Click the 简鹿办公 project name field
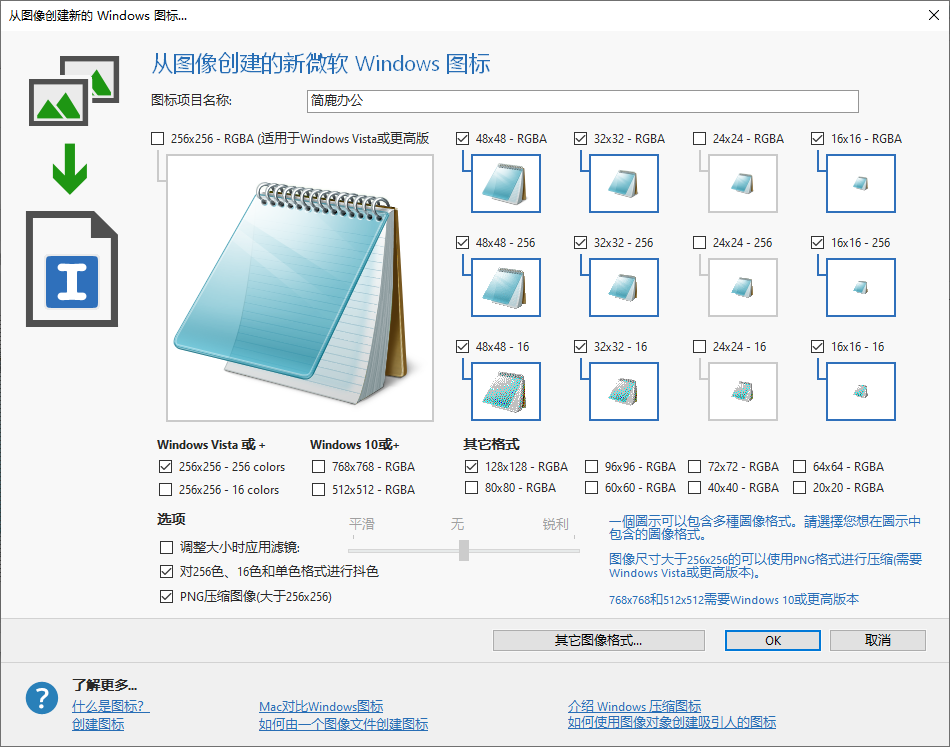950x747 pixels. click(x=583, y=101)
